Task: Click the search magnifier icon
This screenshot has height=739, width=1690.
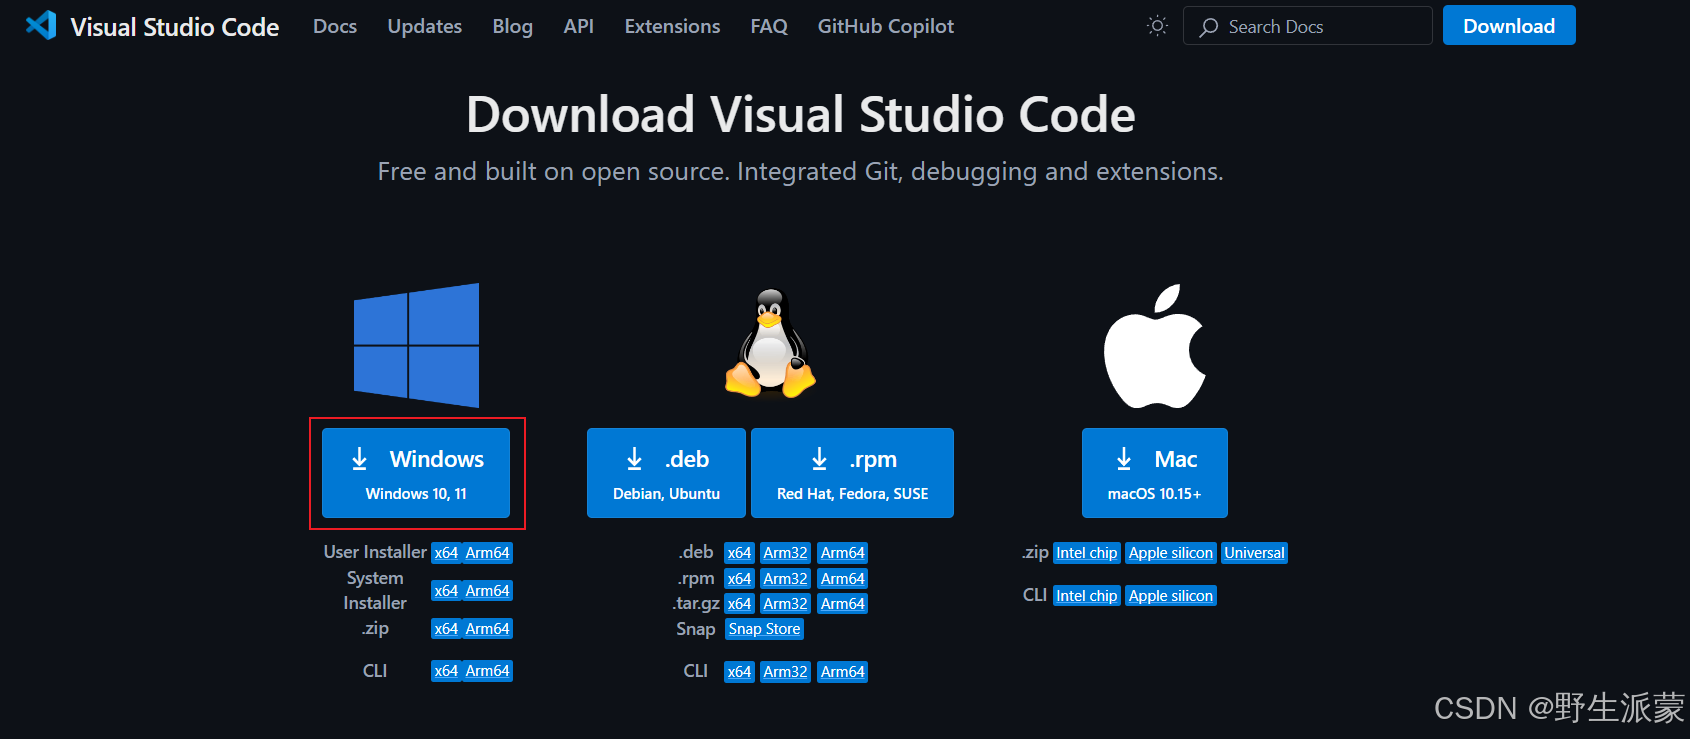Action: coord(1209,27)
